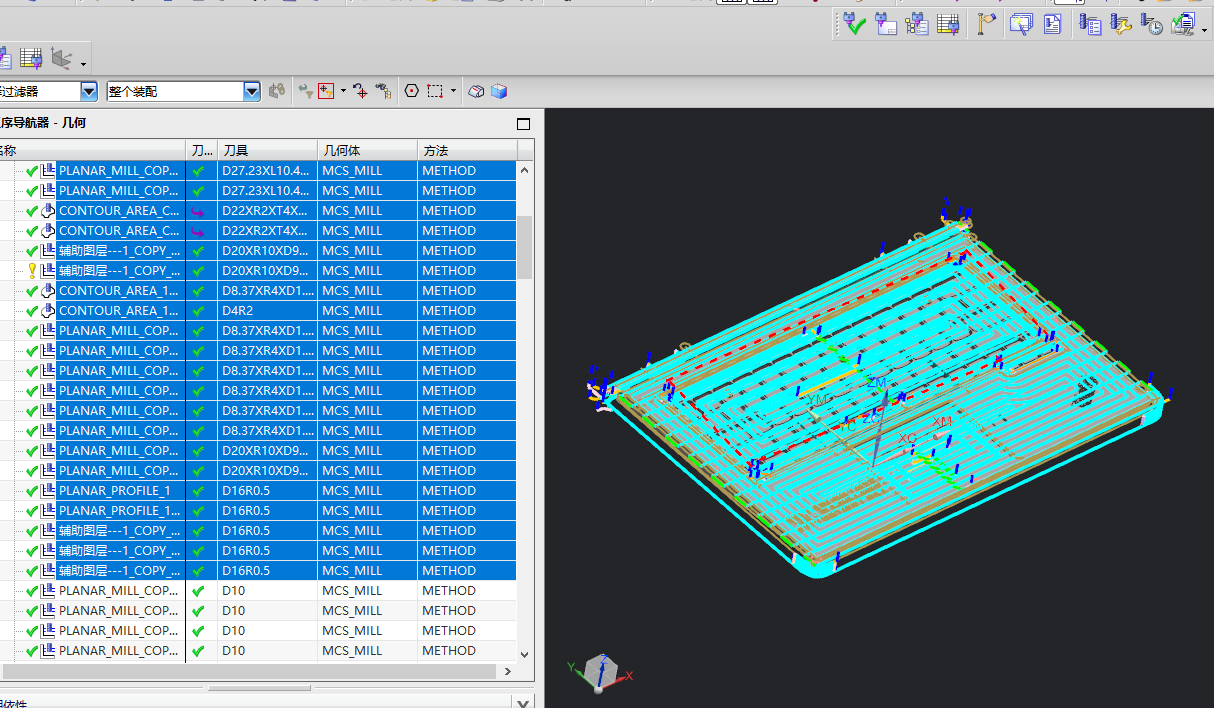This screenshot has height=708, width=1214.
Task: Click the table-with-tool icon in left toolbar
Action: [x=30, y=58]
